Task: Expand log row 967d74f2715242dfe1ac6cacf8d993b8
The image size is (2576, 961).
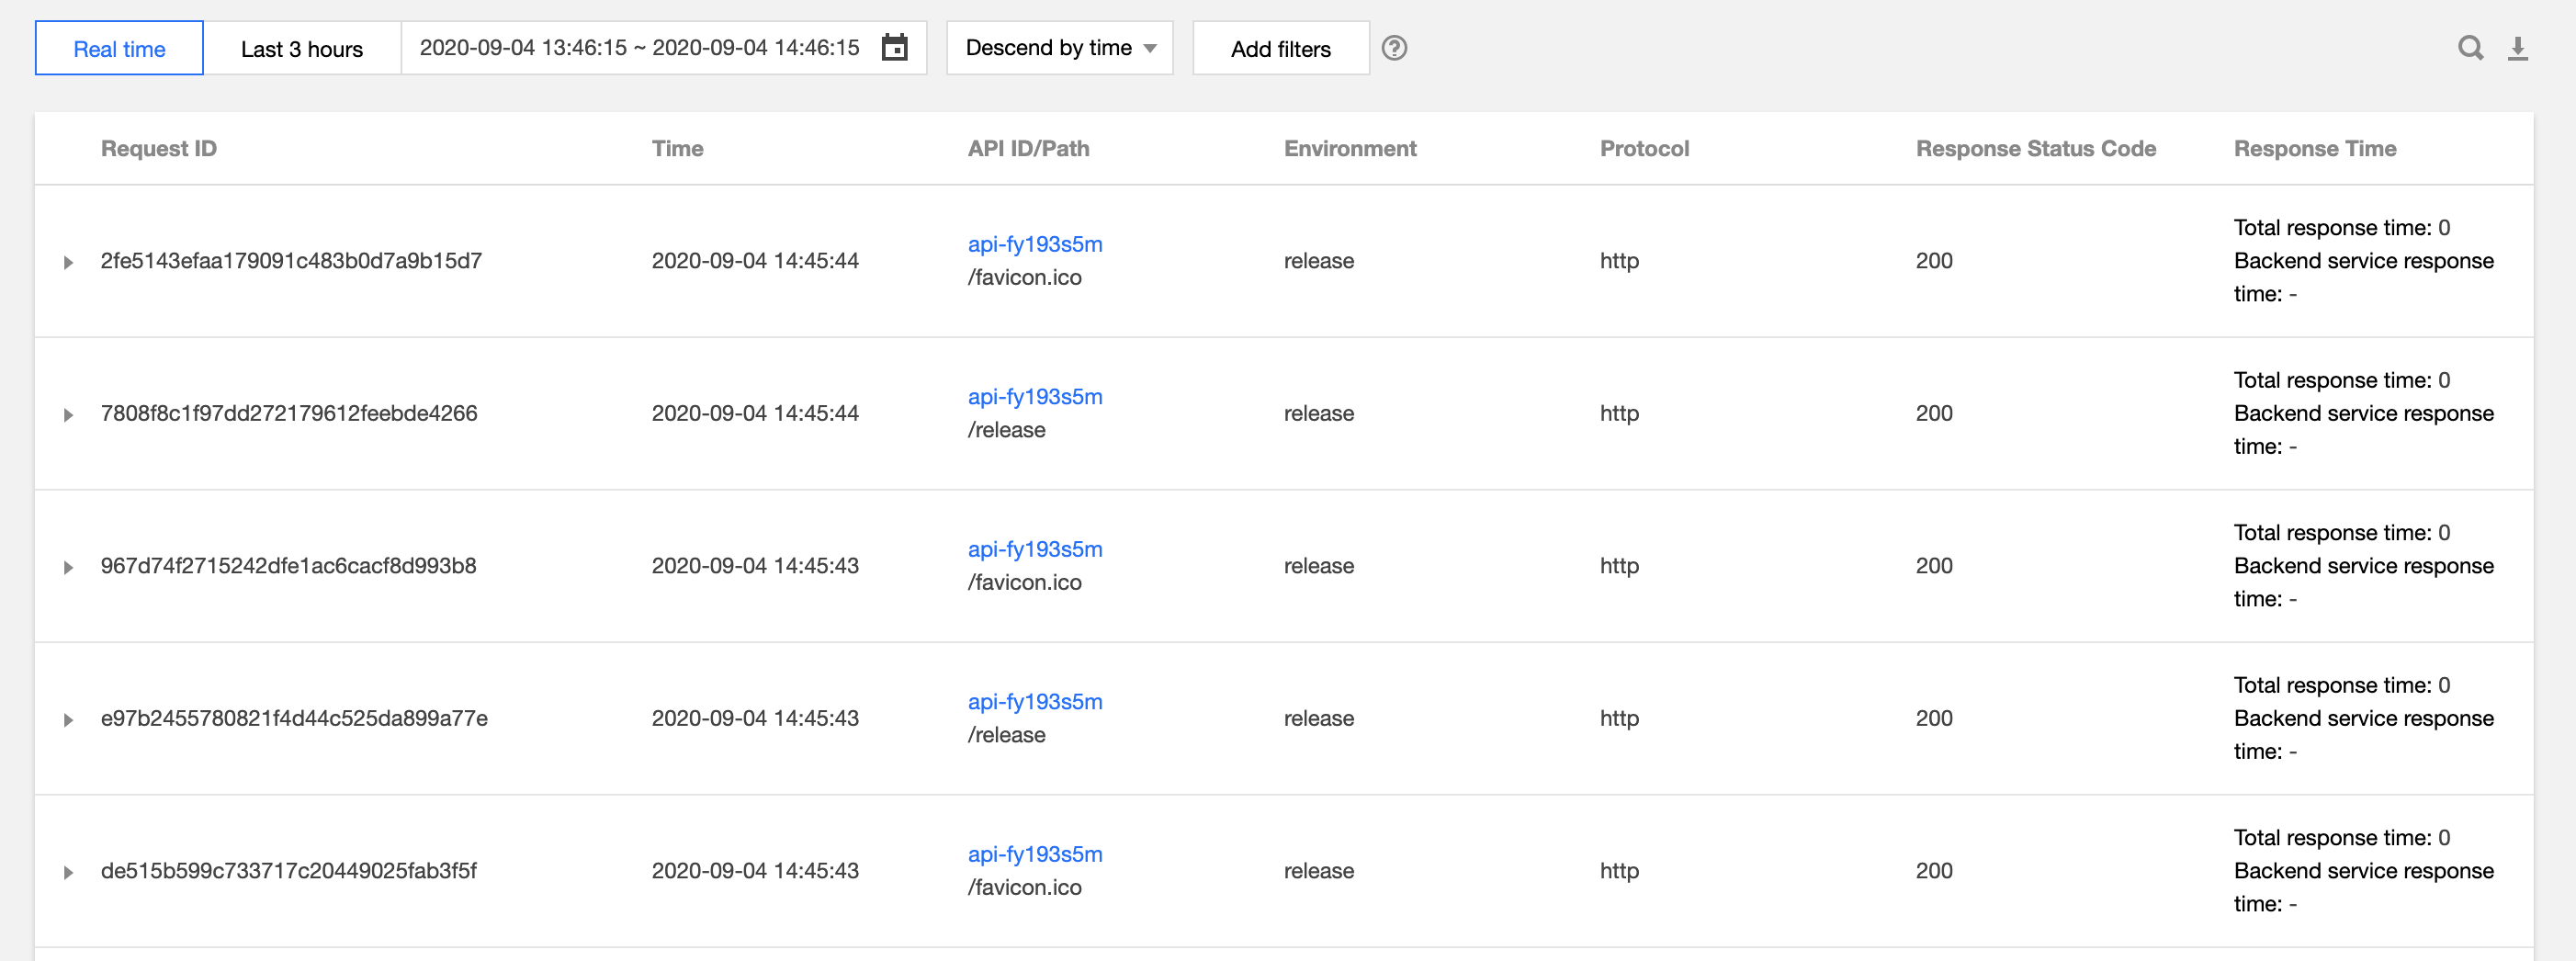Action: (x=68, y=567)
